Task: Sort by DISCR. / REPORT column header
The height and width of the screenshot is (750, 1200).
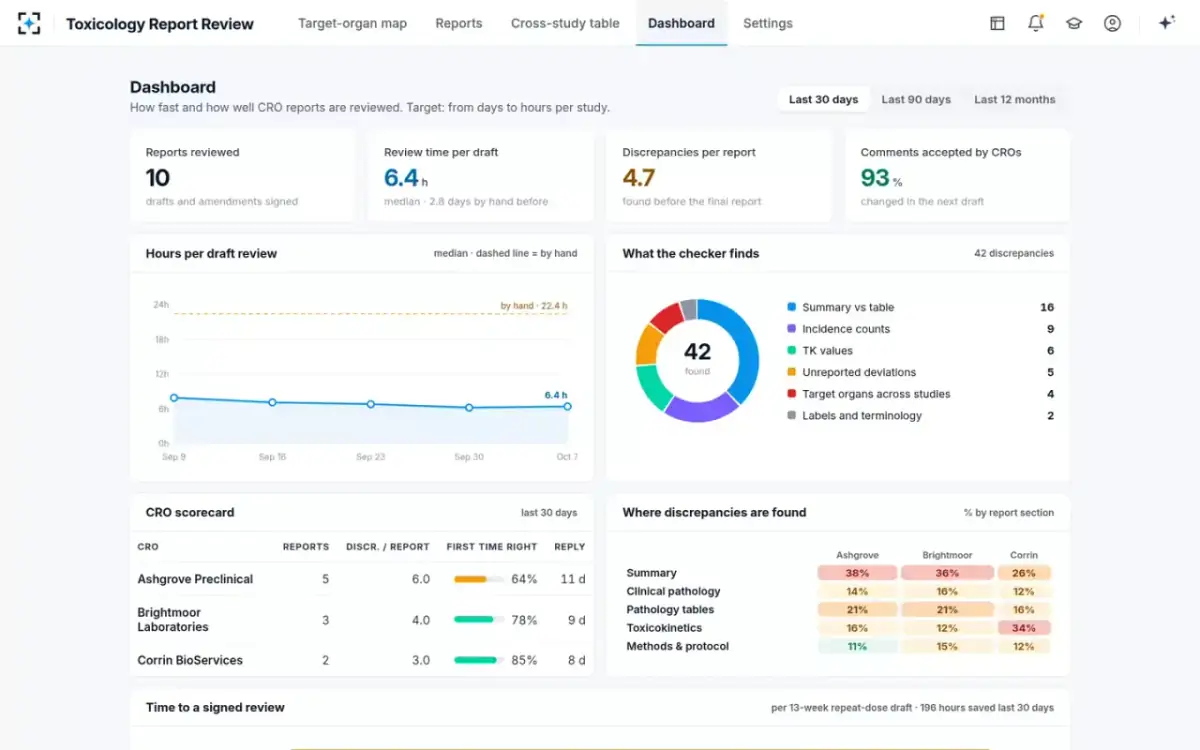Action: coord(388,547)
